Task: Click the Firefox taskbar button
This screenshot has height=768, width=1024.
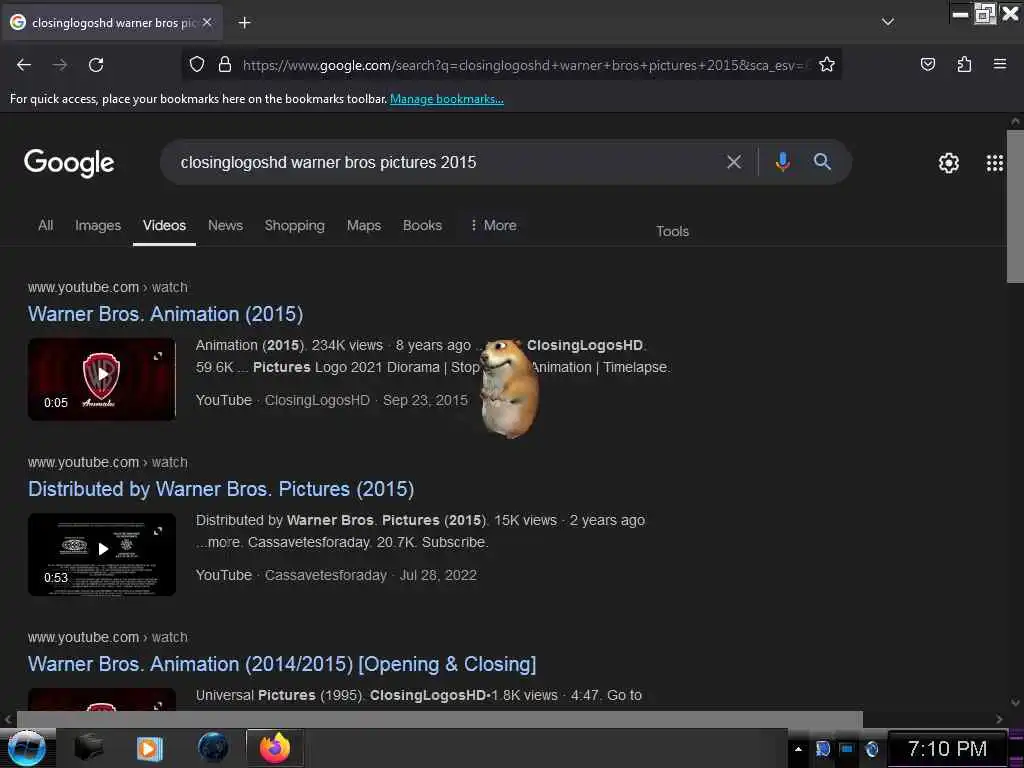Action: tap(274, 748)
